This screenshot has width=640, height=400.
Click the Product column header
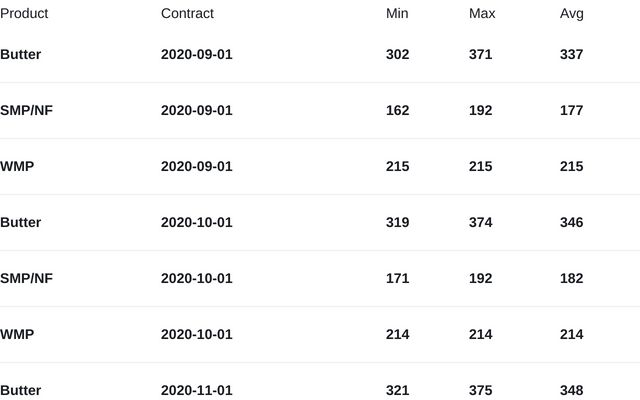tap(24, 14)
